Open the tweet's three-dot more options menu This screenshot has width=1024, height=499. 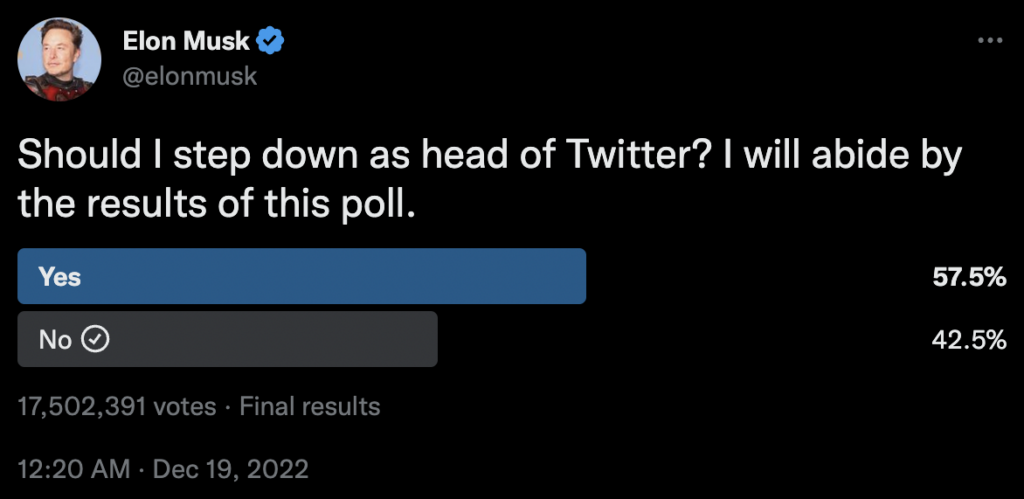[x=989, y=41]
